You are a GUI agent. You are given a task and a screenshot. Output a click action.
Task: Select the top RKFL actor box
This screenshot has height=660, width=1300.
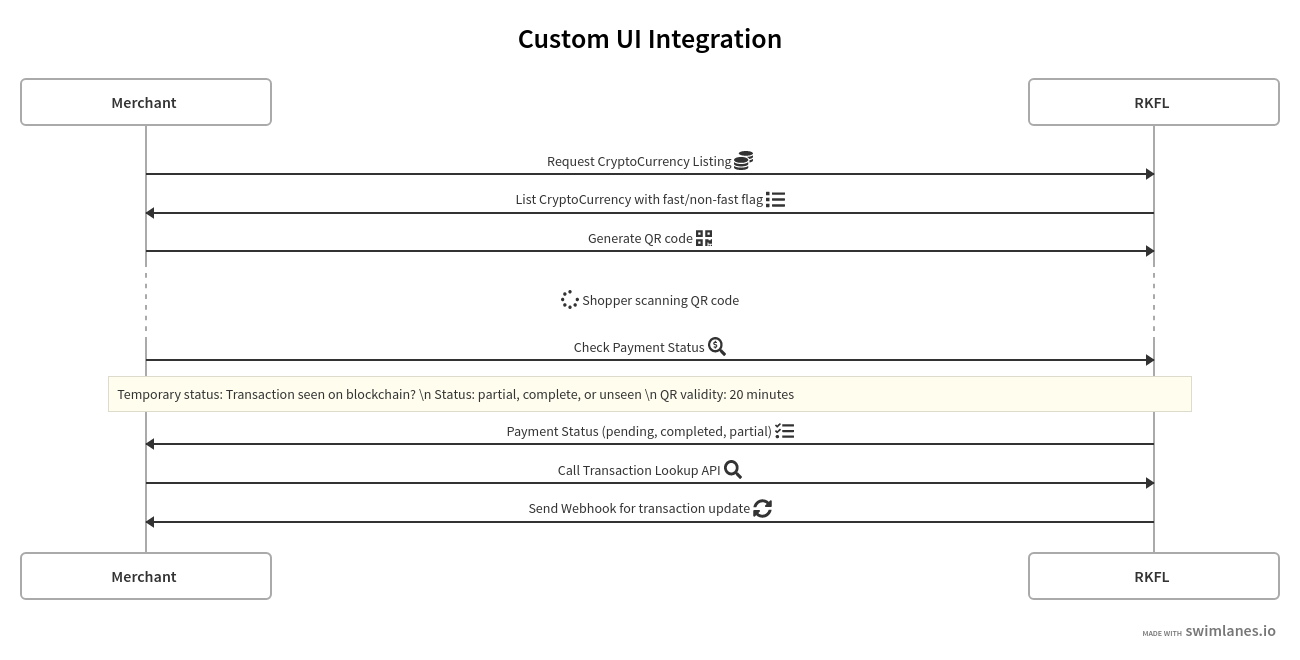pos(1154,102)
